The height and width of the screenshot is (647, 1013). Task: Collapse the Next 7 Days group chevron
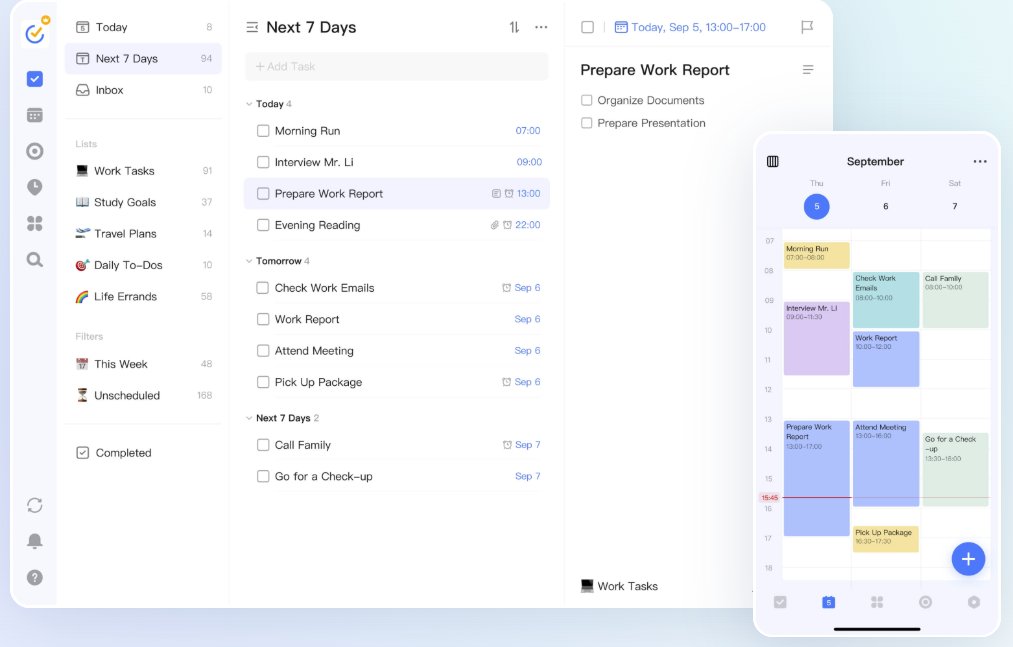click(249, 418)
